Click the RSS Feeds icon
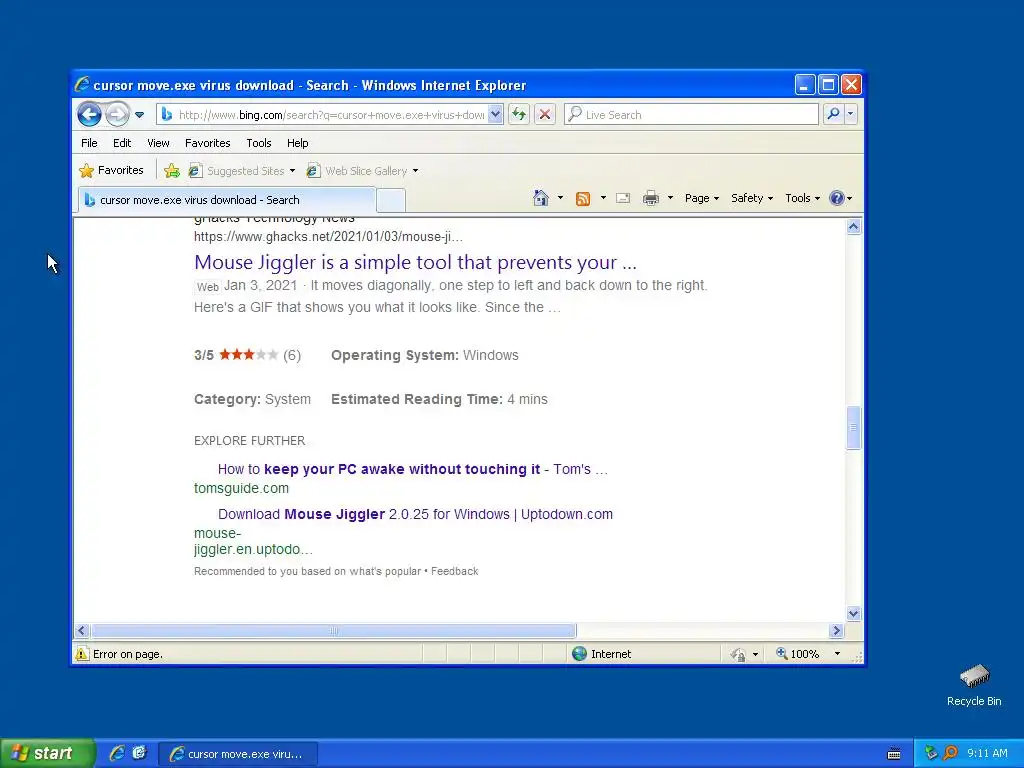Viewport: 1024px width, 768px height. (x=583, y=199)
